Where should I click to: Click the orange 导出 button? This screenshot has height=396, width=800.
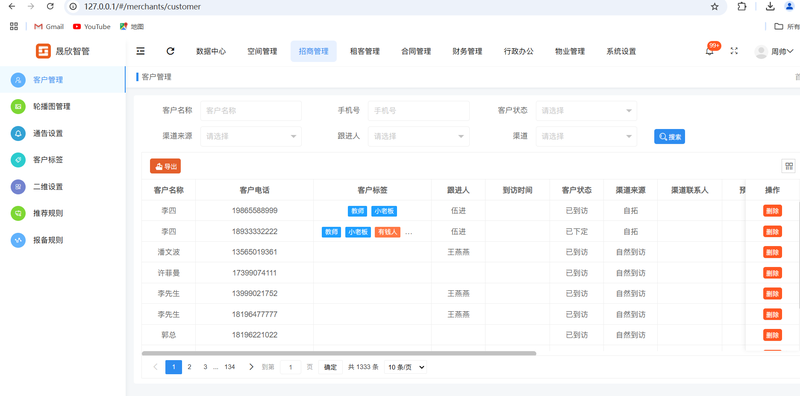pyautogui.click(x=165, y=166)
